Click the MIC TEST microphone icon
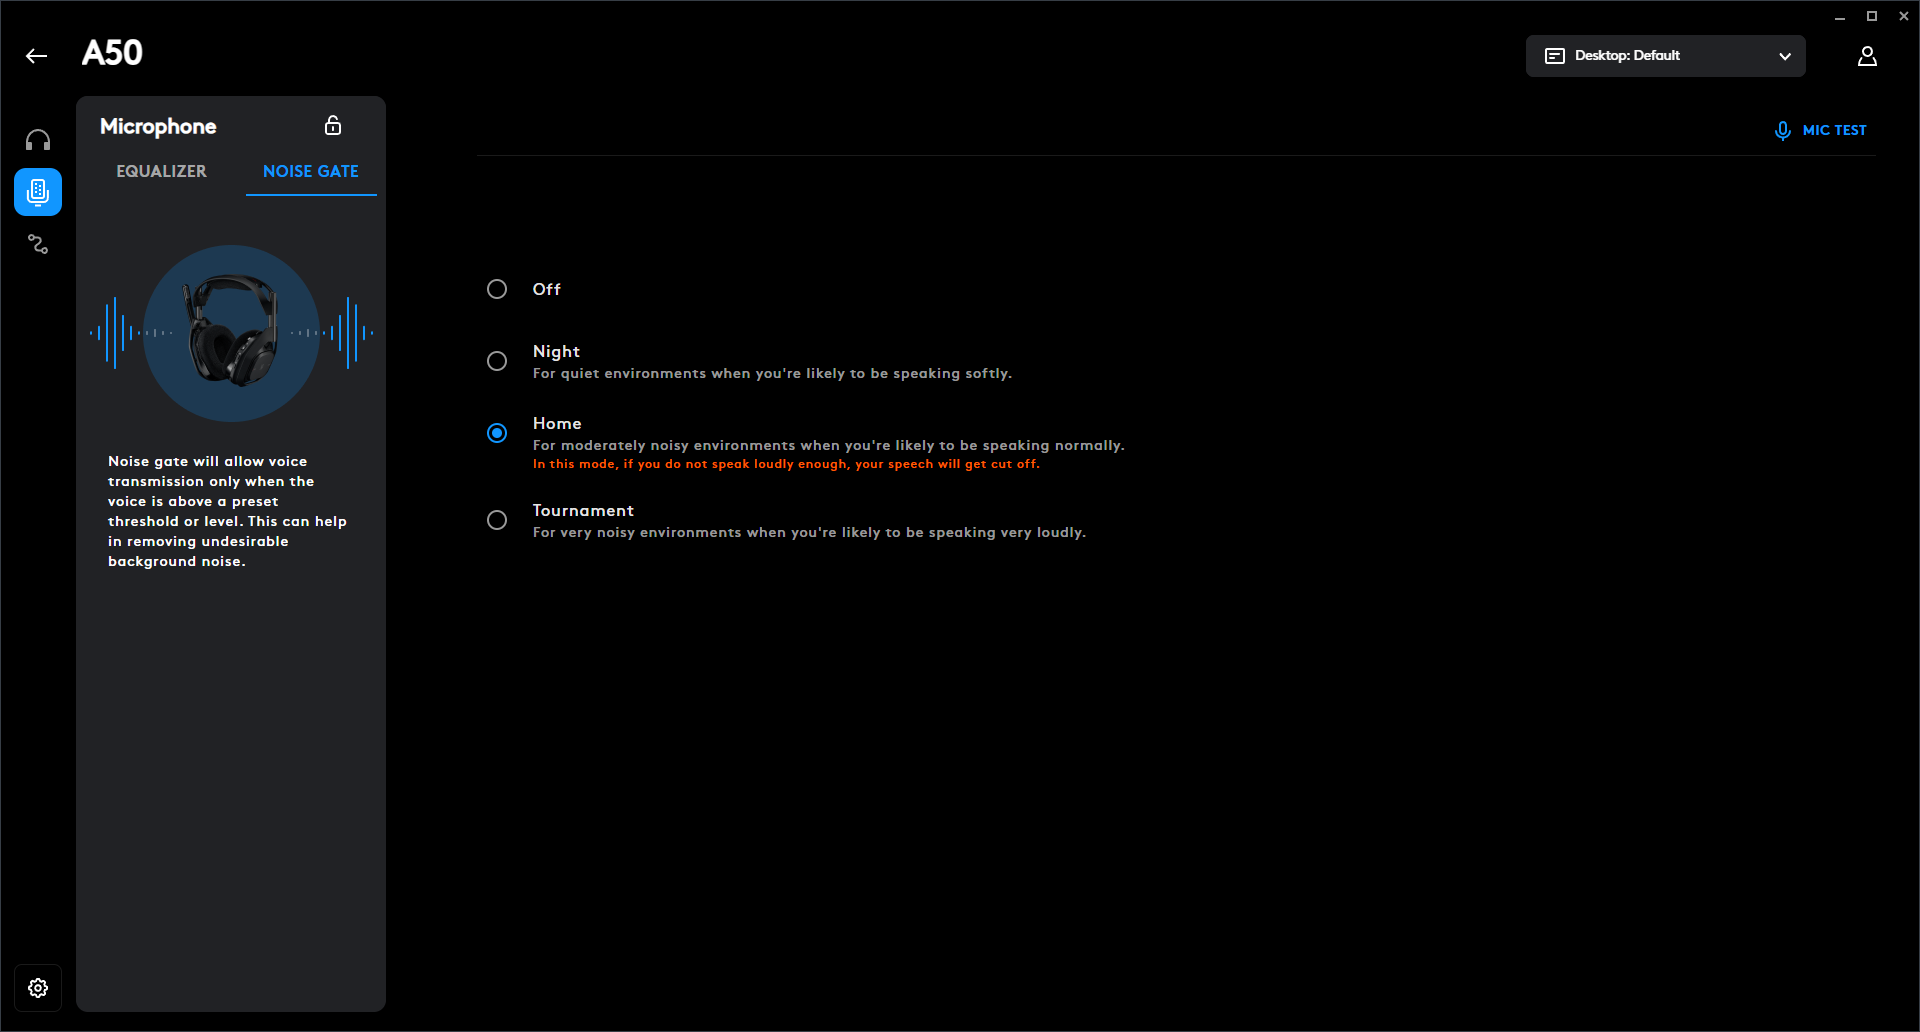 pos(1782,131)
